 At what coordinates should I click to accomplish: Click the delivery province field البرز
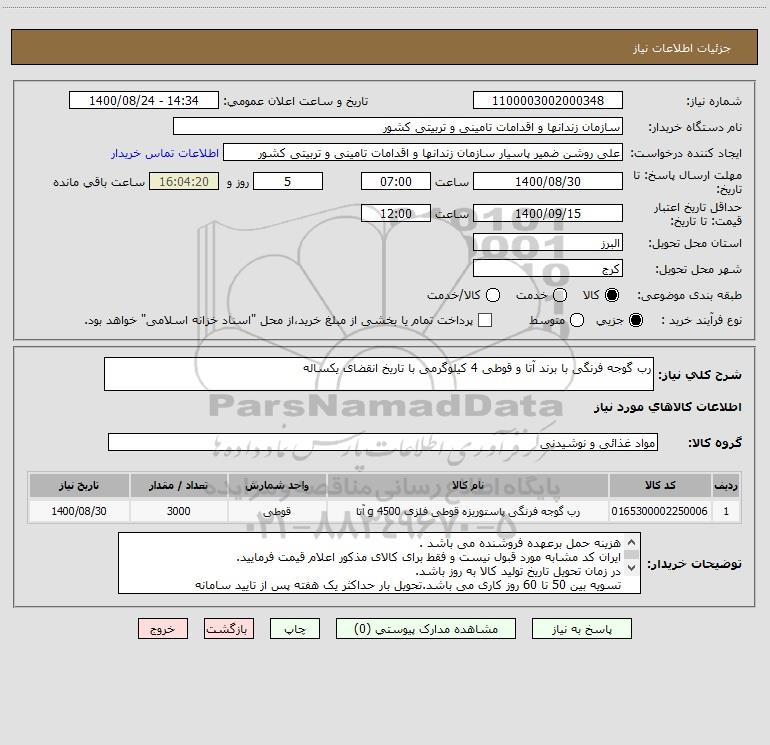point(548,243)
